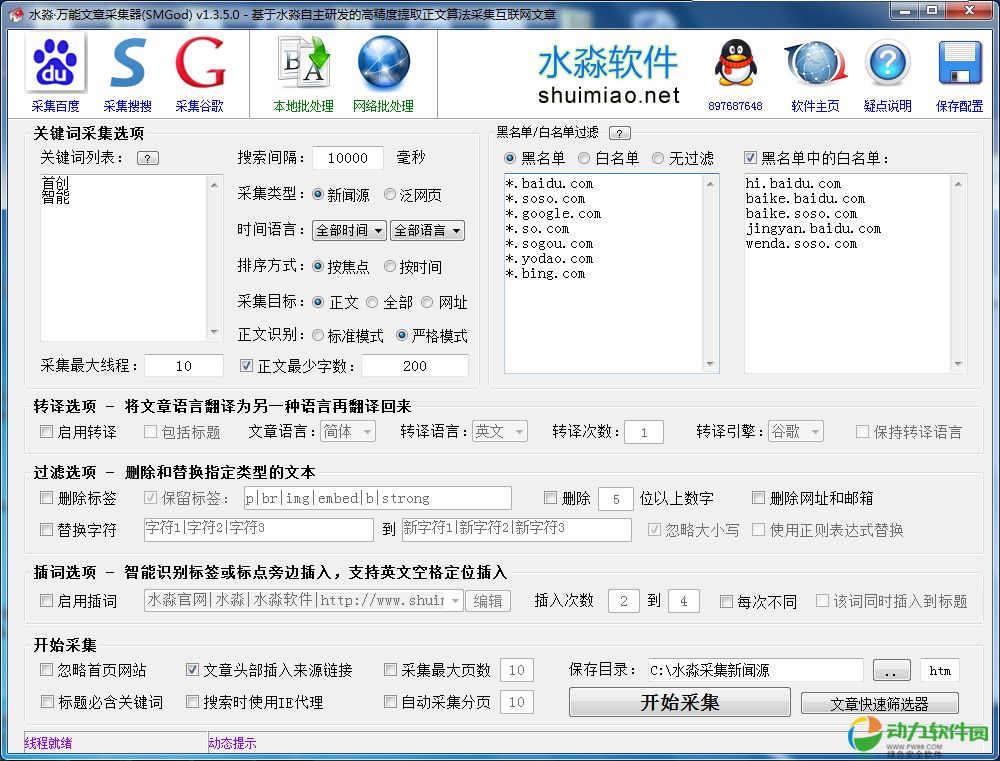Select the 白名单 radio button
1000x761 pixels.
coord(586,158)
